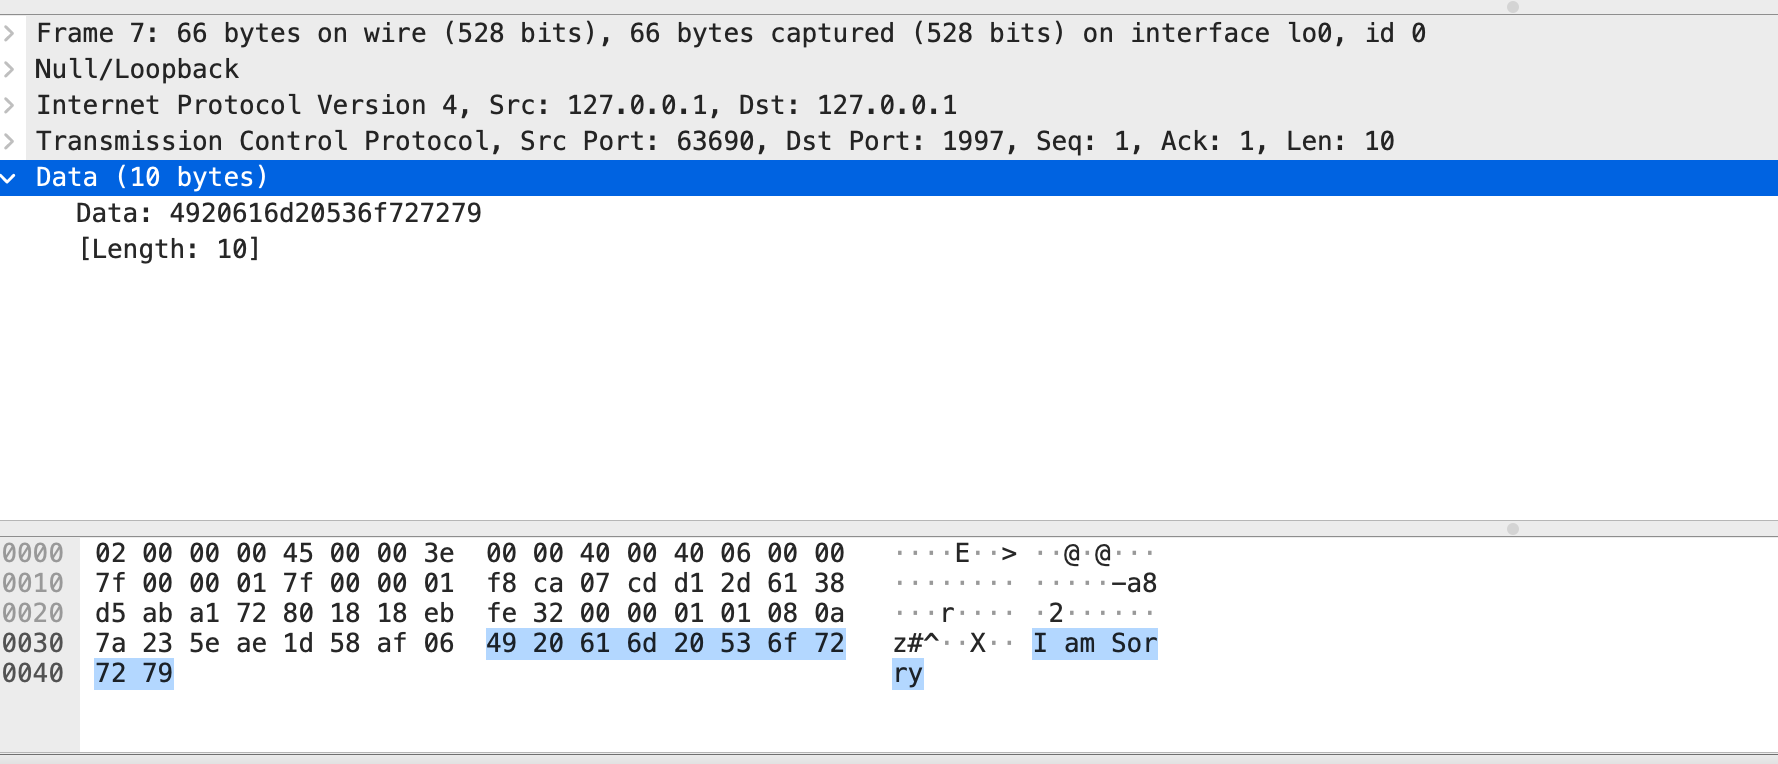This screenshot has width=1778, height=764.
Task: Select the [Length: 10] field
Action: click(x=169, y=249)
